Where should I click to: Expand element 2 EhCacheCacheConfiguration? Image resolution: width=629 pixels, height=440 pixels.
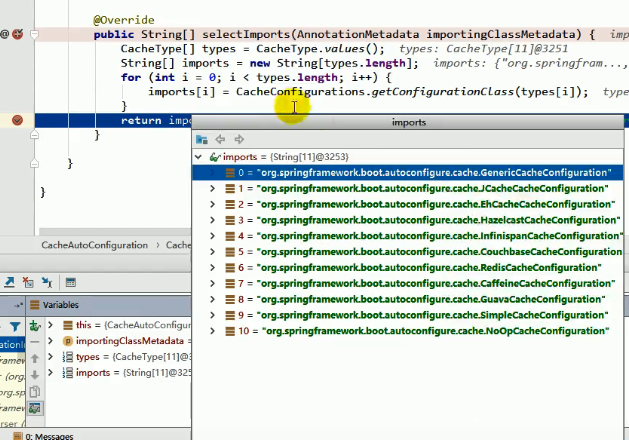[x=213, y=204]
